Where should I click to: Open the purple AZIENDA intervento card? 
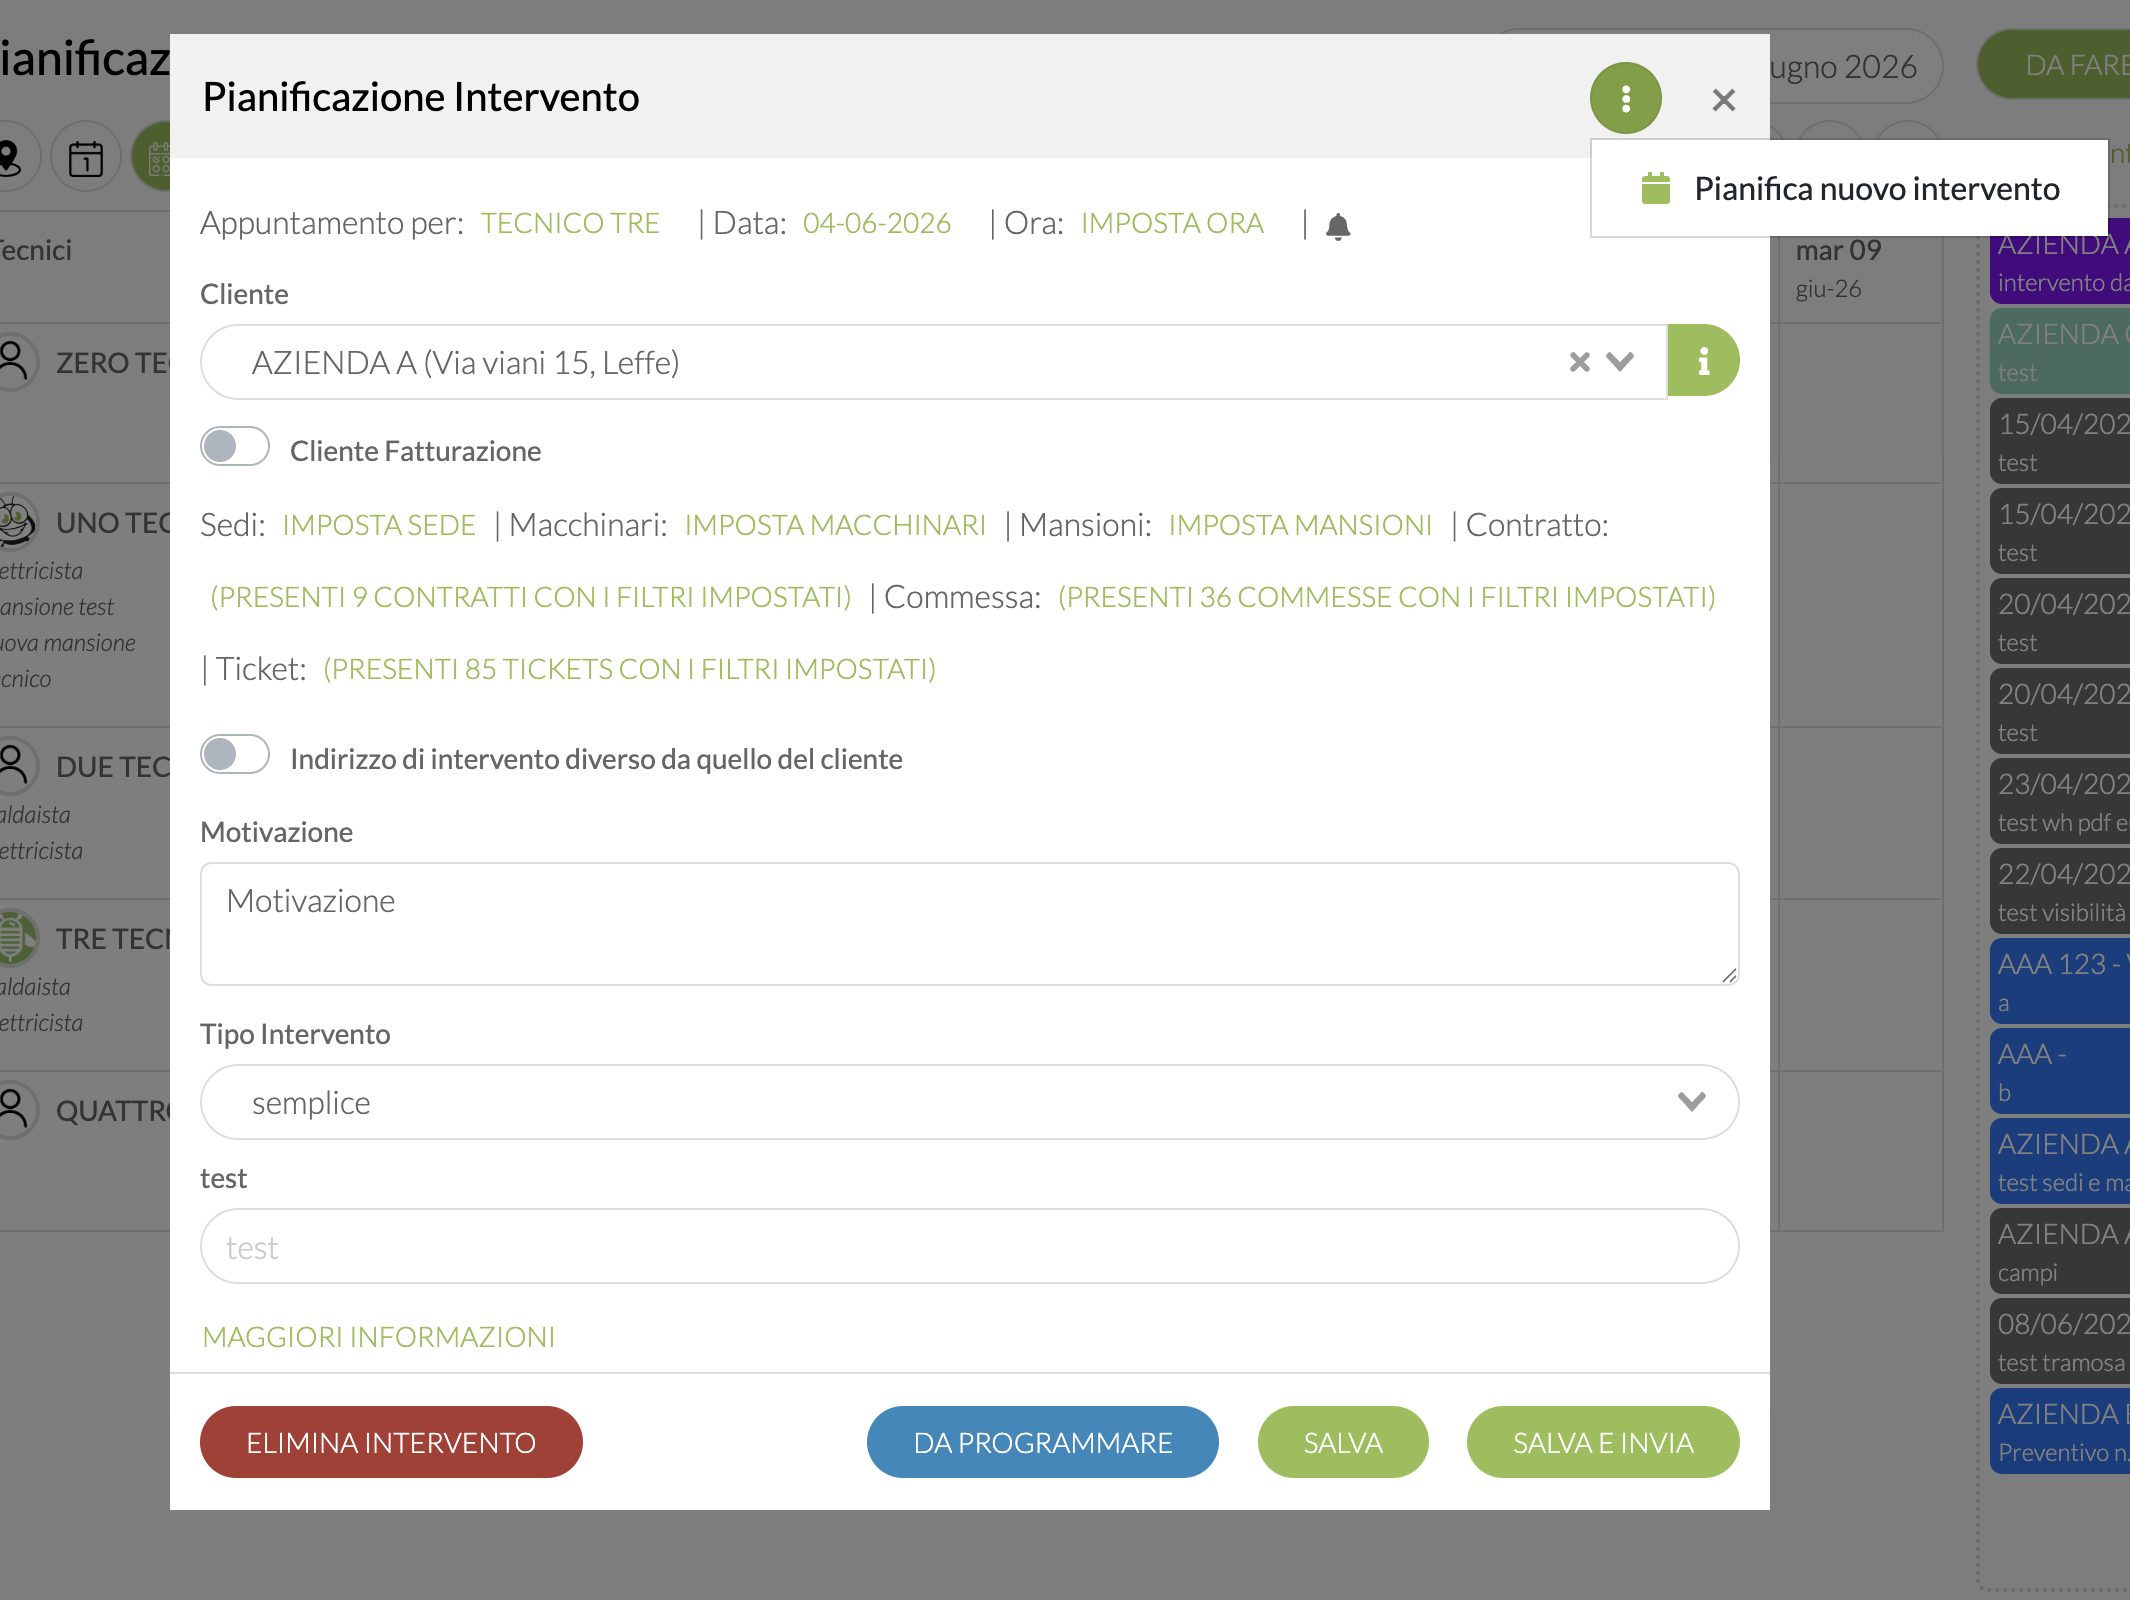coord(2060,262)
